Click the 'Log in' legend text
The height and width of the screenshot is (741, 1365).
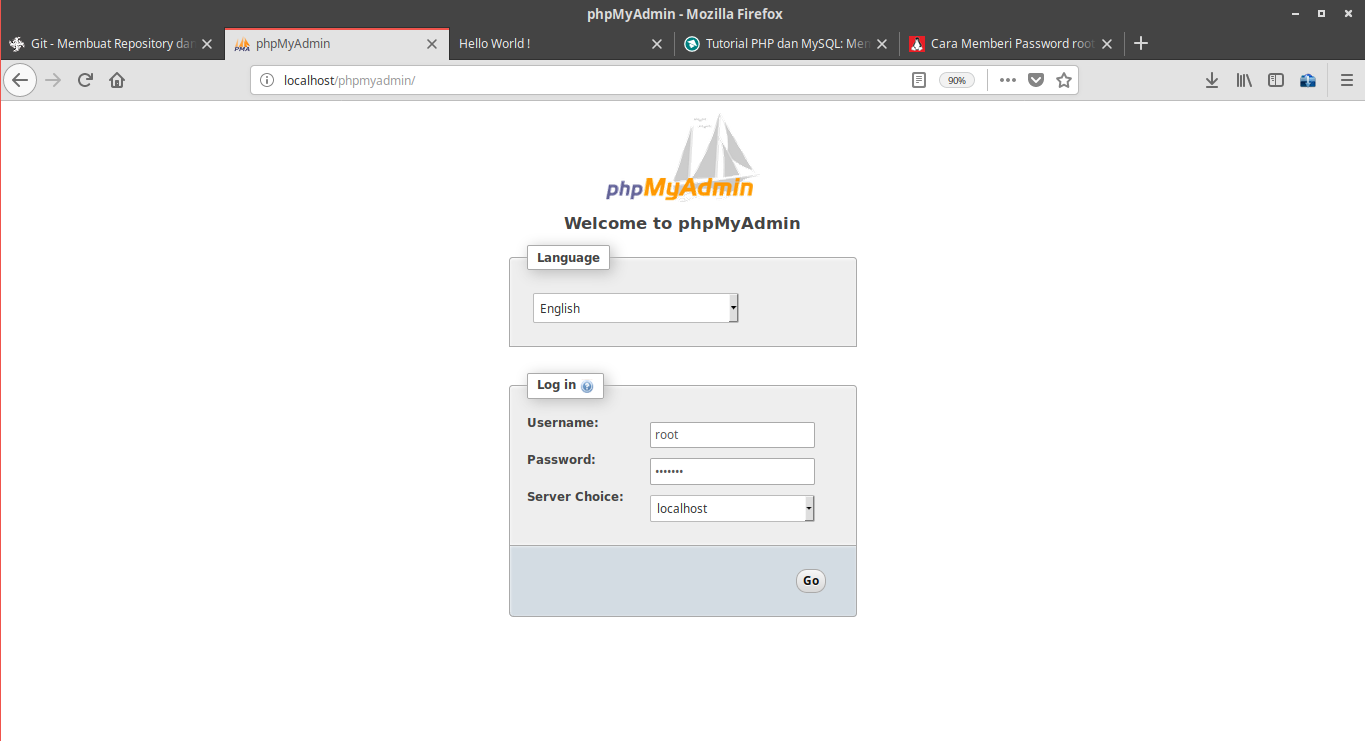[x=557, y=385]
